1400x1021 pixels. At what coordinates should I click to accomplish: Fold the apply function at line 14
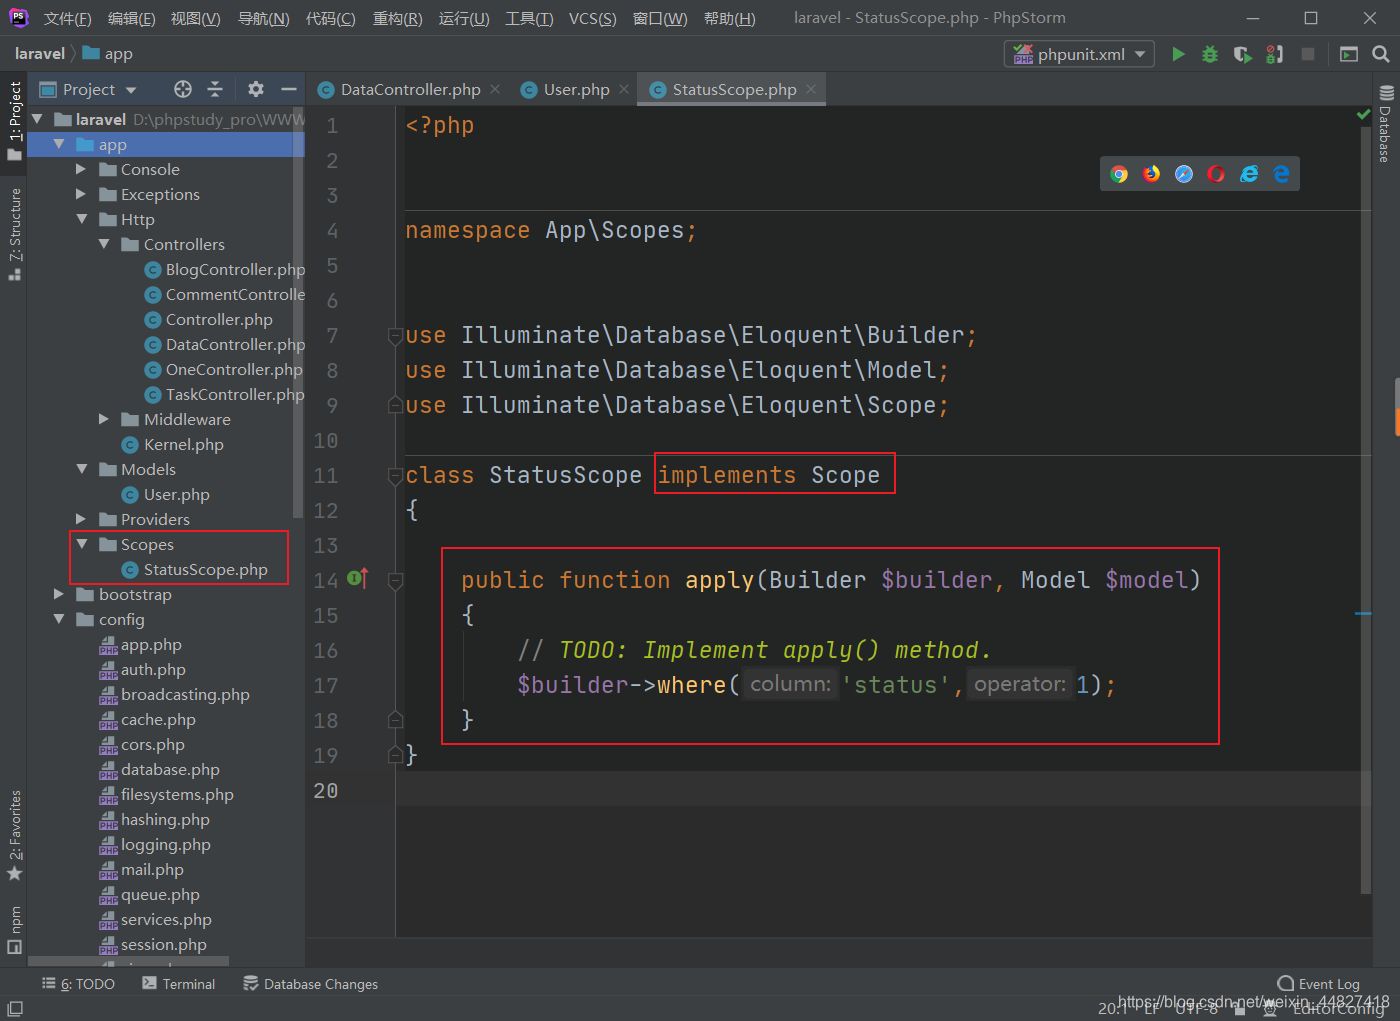click(x=395, y=580)
